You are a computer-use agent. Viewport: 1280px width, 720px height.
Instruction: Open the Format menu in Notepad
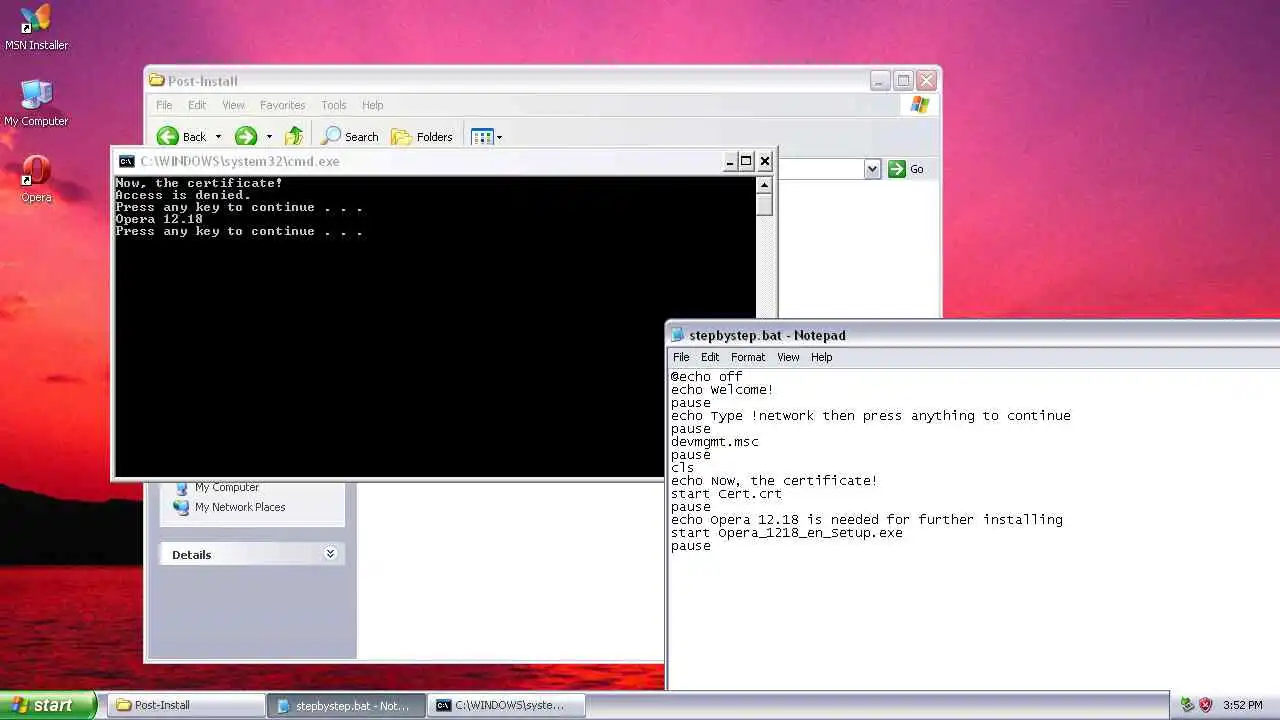pos(748,357)
